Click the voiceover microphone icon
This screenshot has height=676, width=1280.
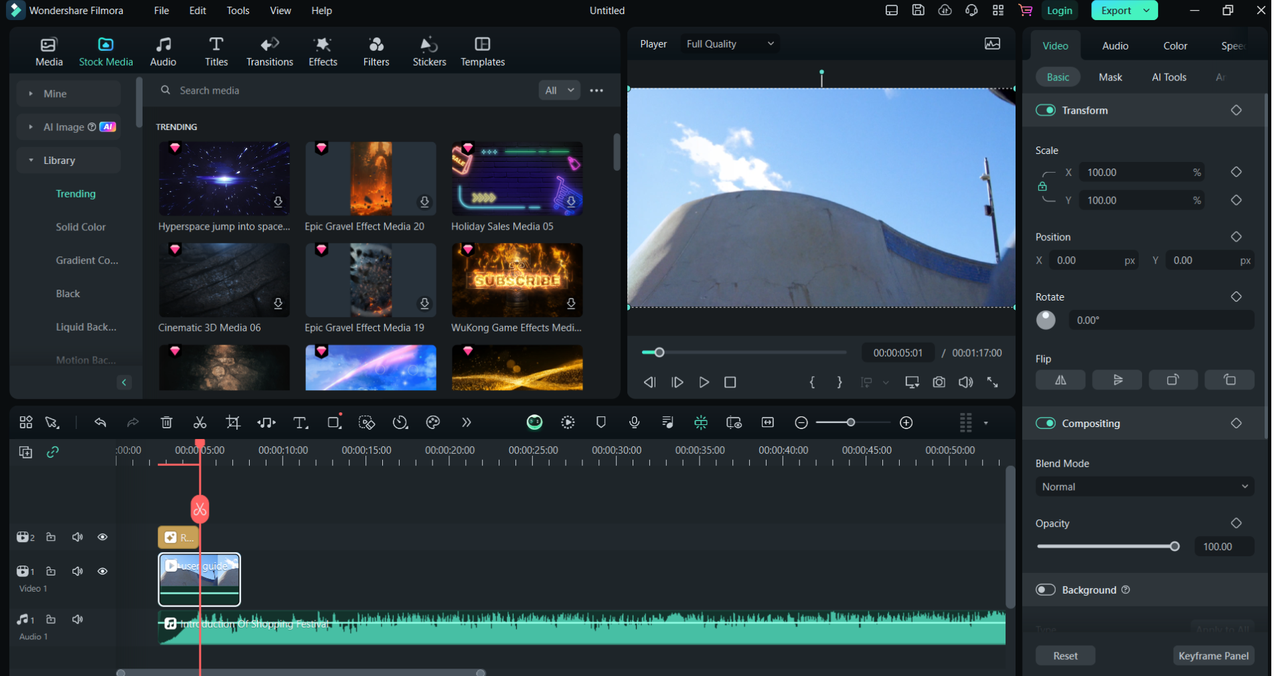(634, 423)
